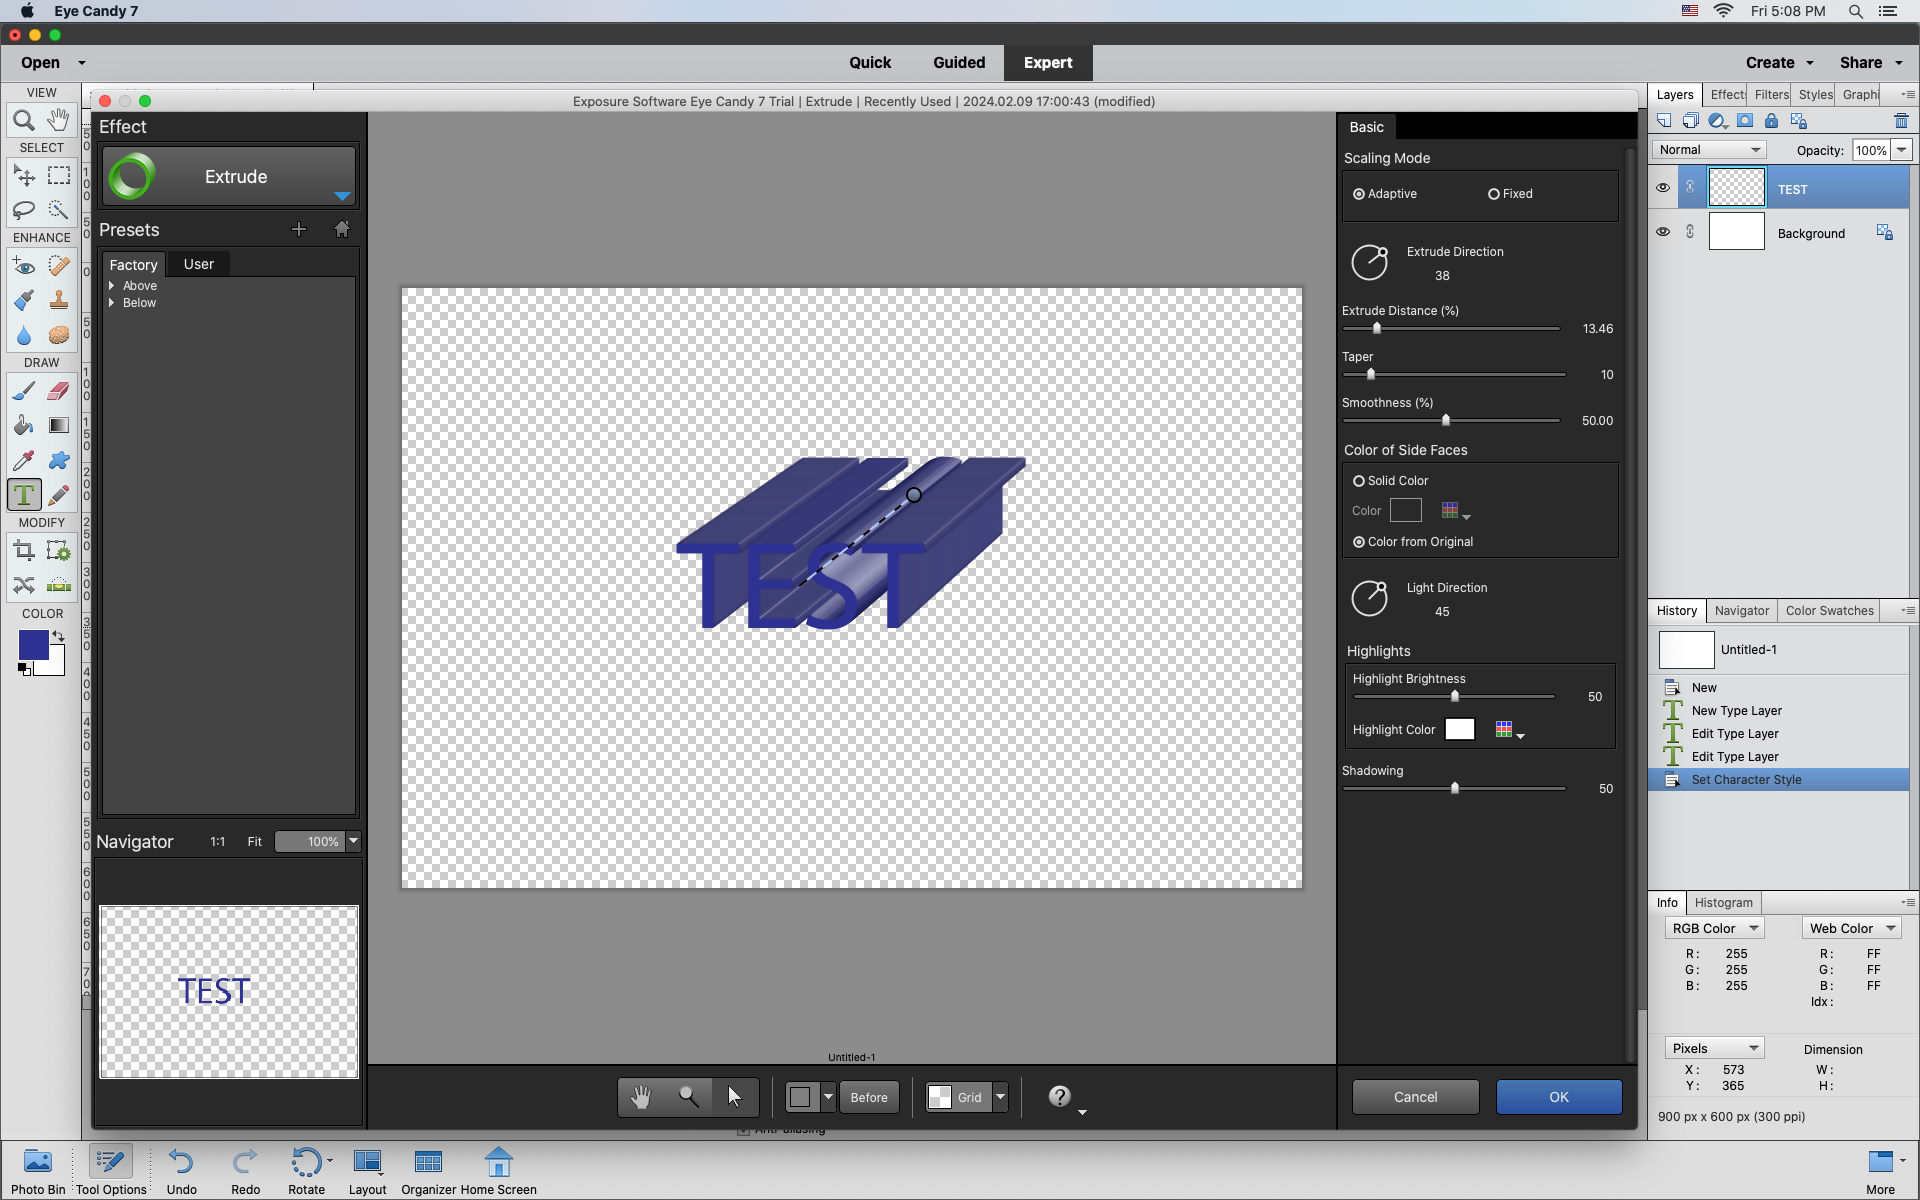Screen dimensions: 1920x1200
Task: Enable Solid Color for side faces
Action: tap(1359, 480)
